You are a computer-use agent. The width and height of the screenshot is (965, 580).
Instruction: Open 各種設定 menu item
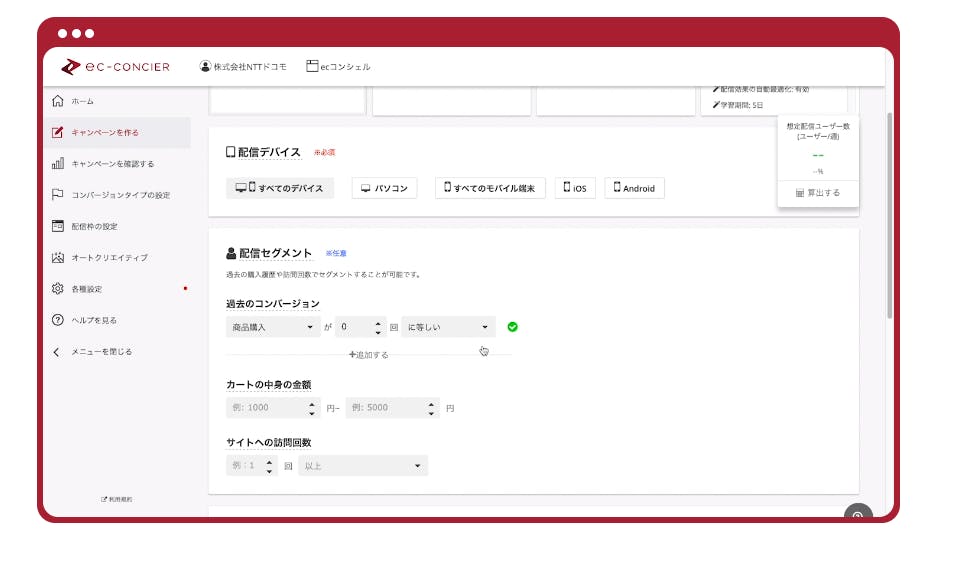[87, 289]
